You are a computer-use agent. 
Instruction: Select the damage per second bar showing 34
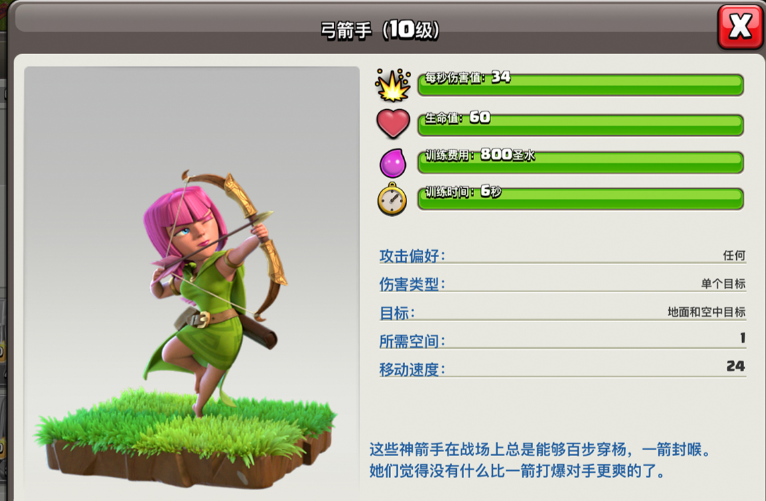coord(580,85)
